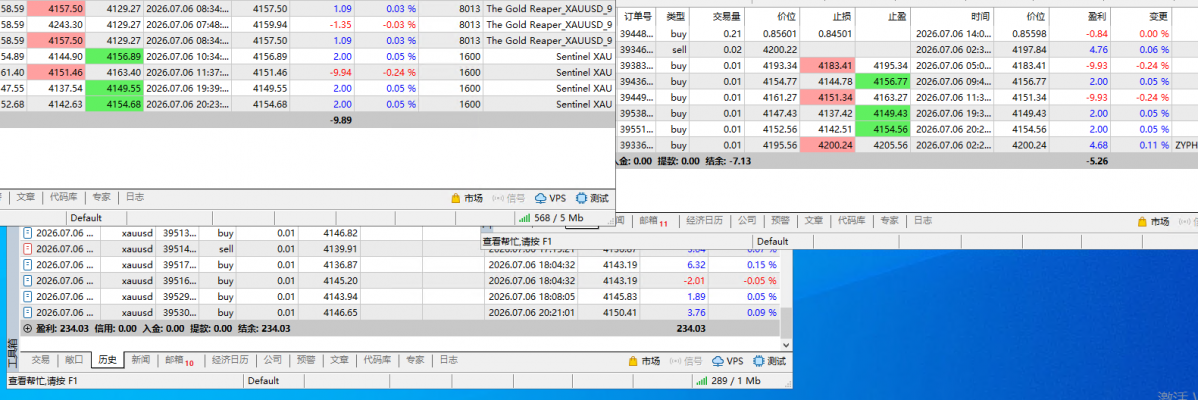1198x400 pixels.
Task: Click order icon of row 39529 buy
Action: click(x=28, y=296)
